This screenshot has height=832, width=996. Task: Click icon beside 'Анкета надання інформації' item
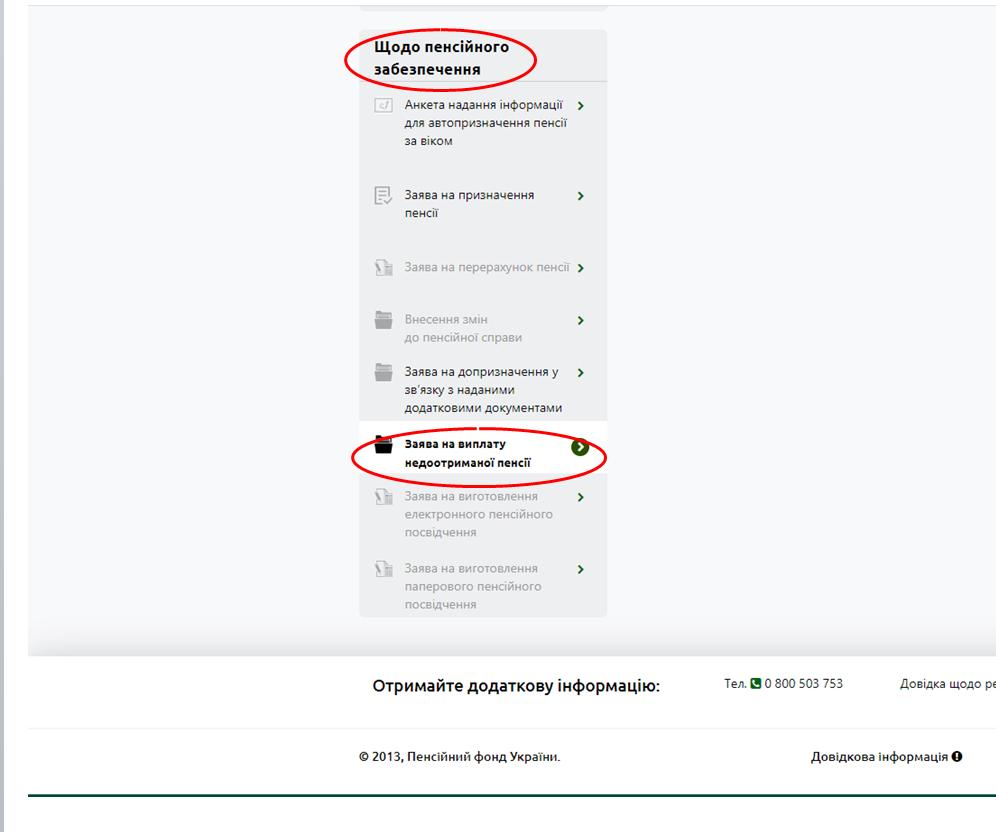pos(383,105)
